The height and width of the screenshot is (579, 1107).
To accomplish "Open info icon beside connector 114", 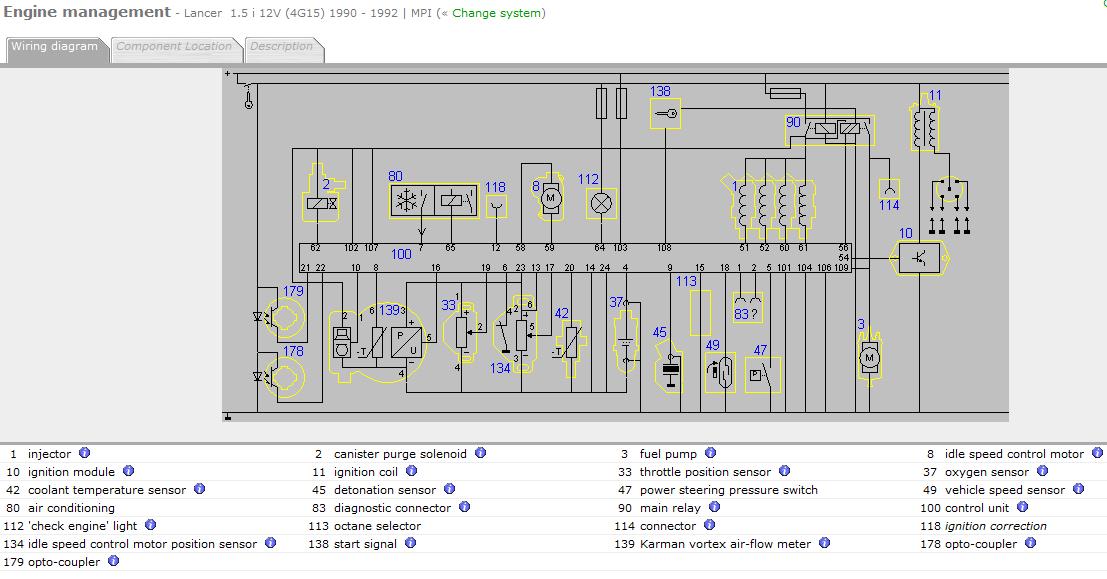I will point(710,525).
